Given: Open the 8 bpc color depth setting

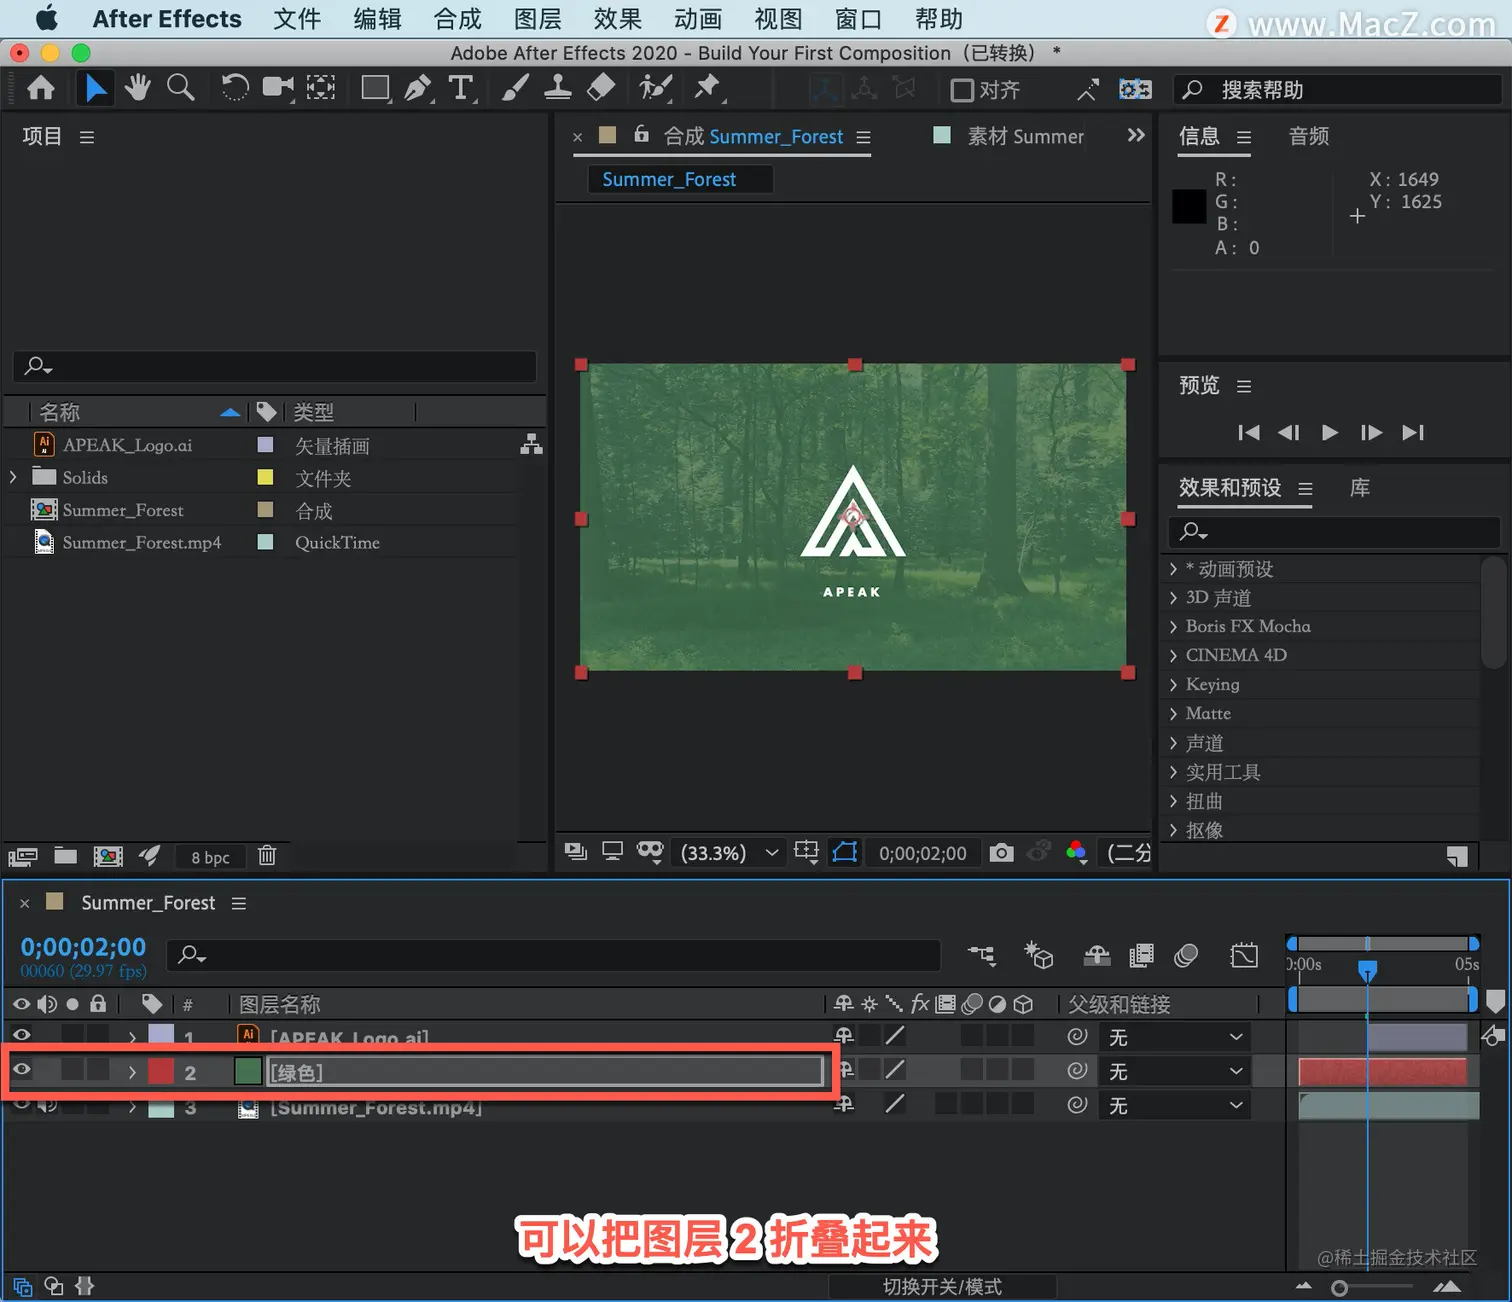Looking at the screenshot, I should [211, 857].
